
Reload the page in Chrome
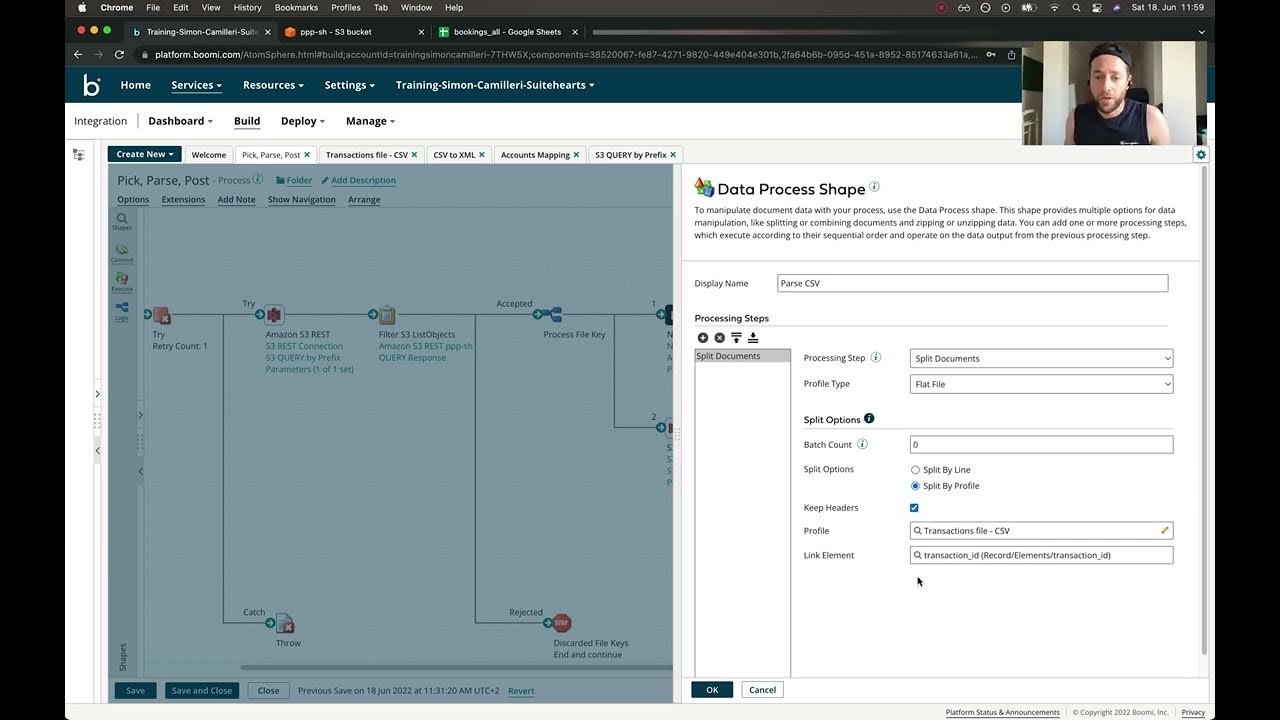click(119, 55)
